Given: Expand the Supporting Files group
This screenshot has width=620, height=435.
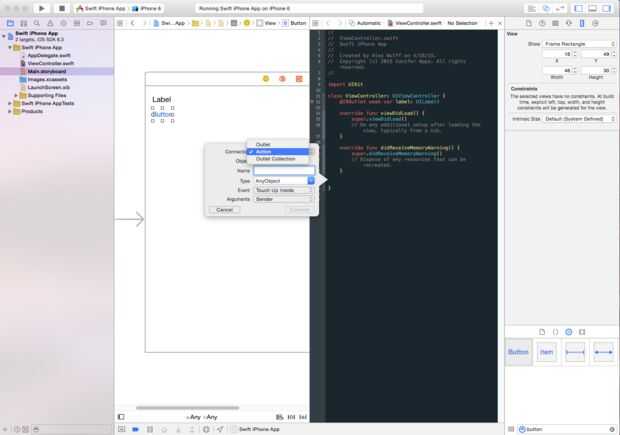Looking at the screenshot, I should (x=16, y=95).
